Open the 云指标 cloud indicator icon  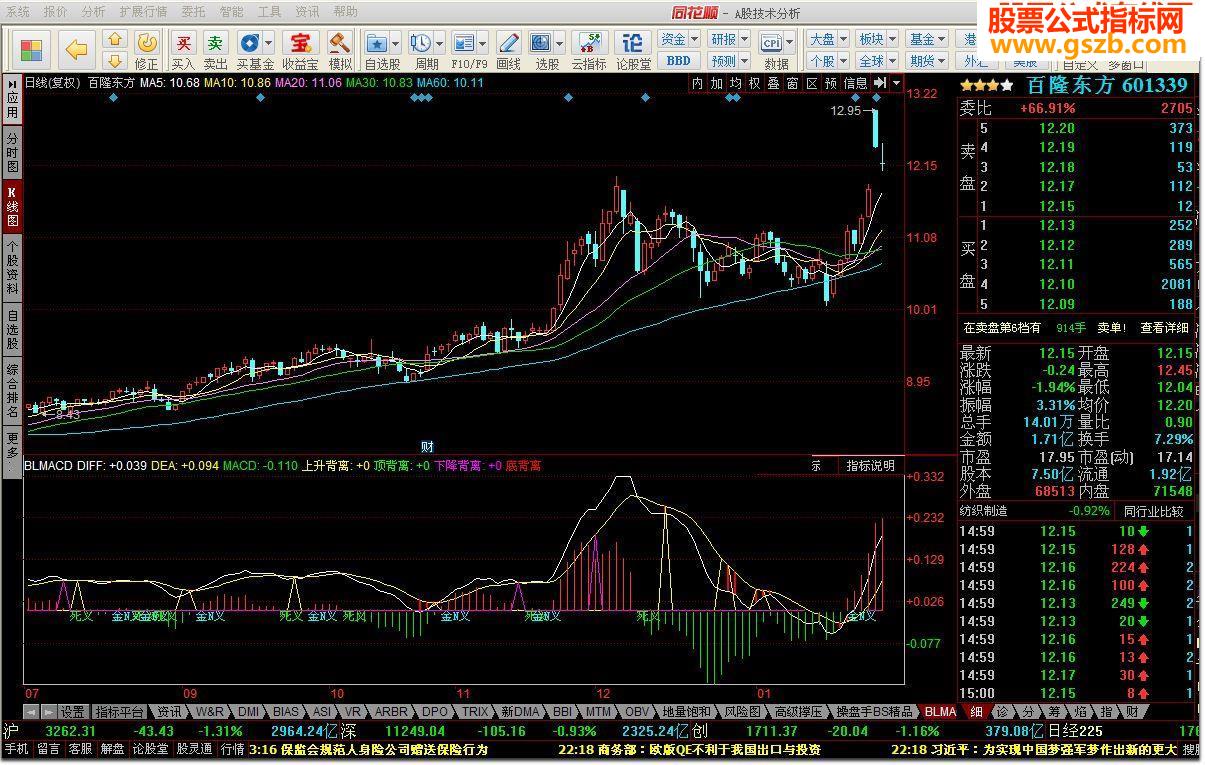coord(589,50)
